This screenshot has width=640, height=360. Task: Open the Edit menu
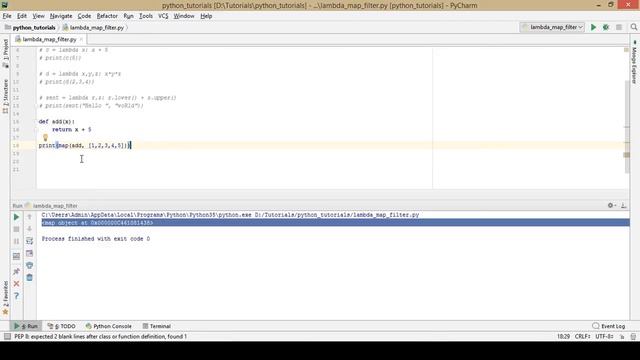[x=22, y=16]
